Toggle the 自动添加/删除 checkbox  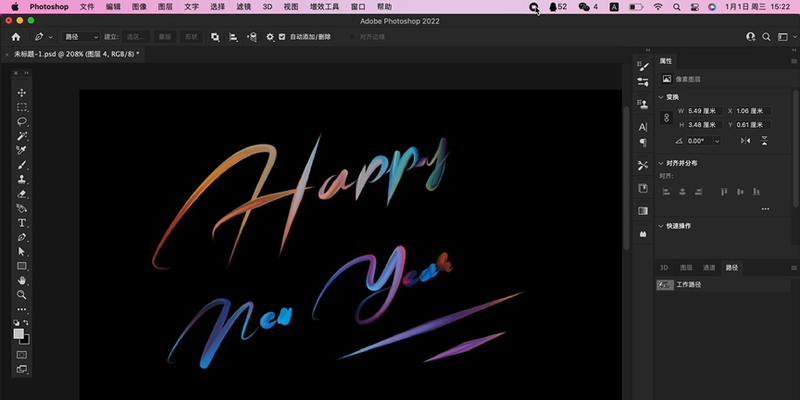282,37
